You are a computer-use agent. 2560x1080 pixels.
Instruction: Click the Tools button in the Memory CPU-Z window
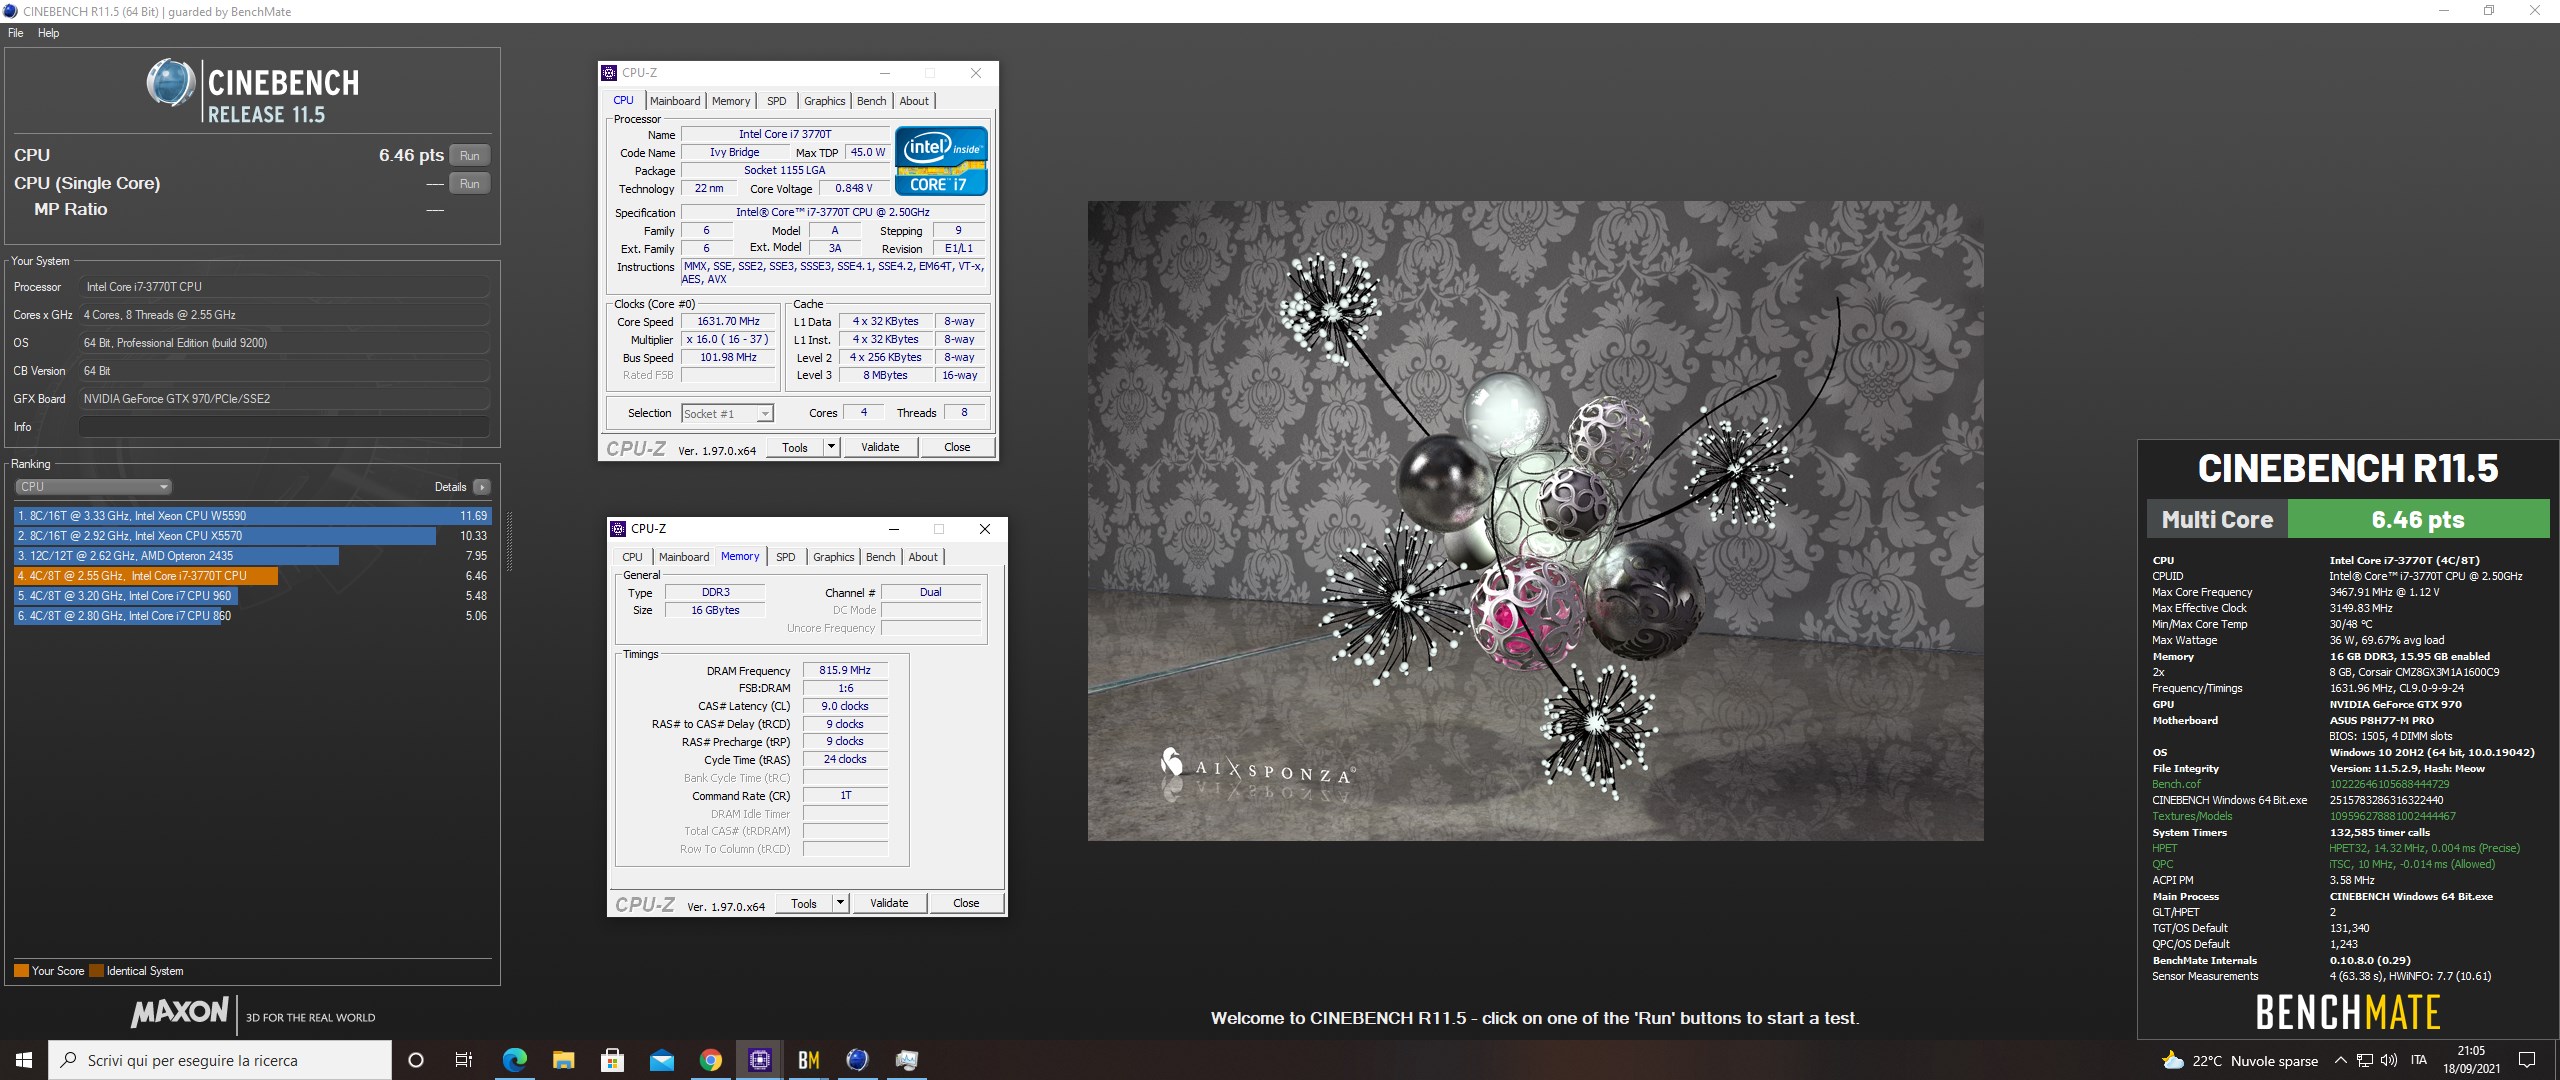point(804,903)
